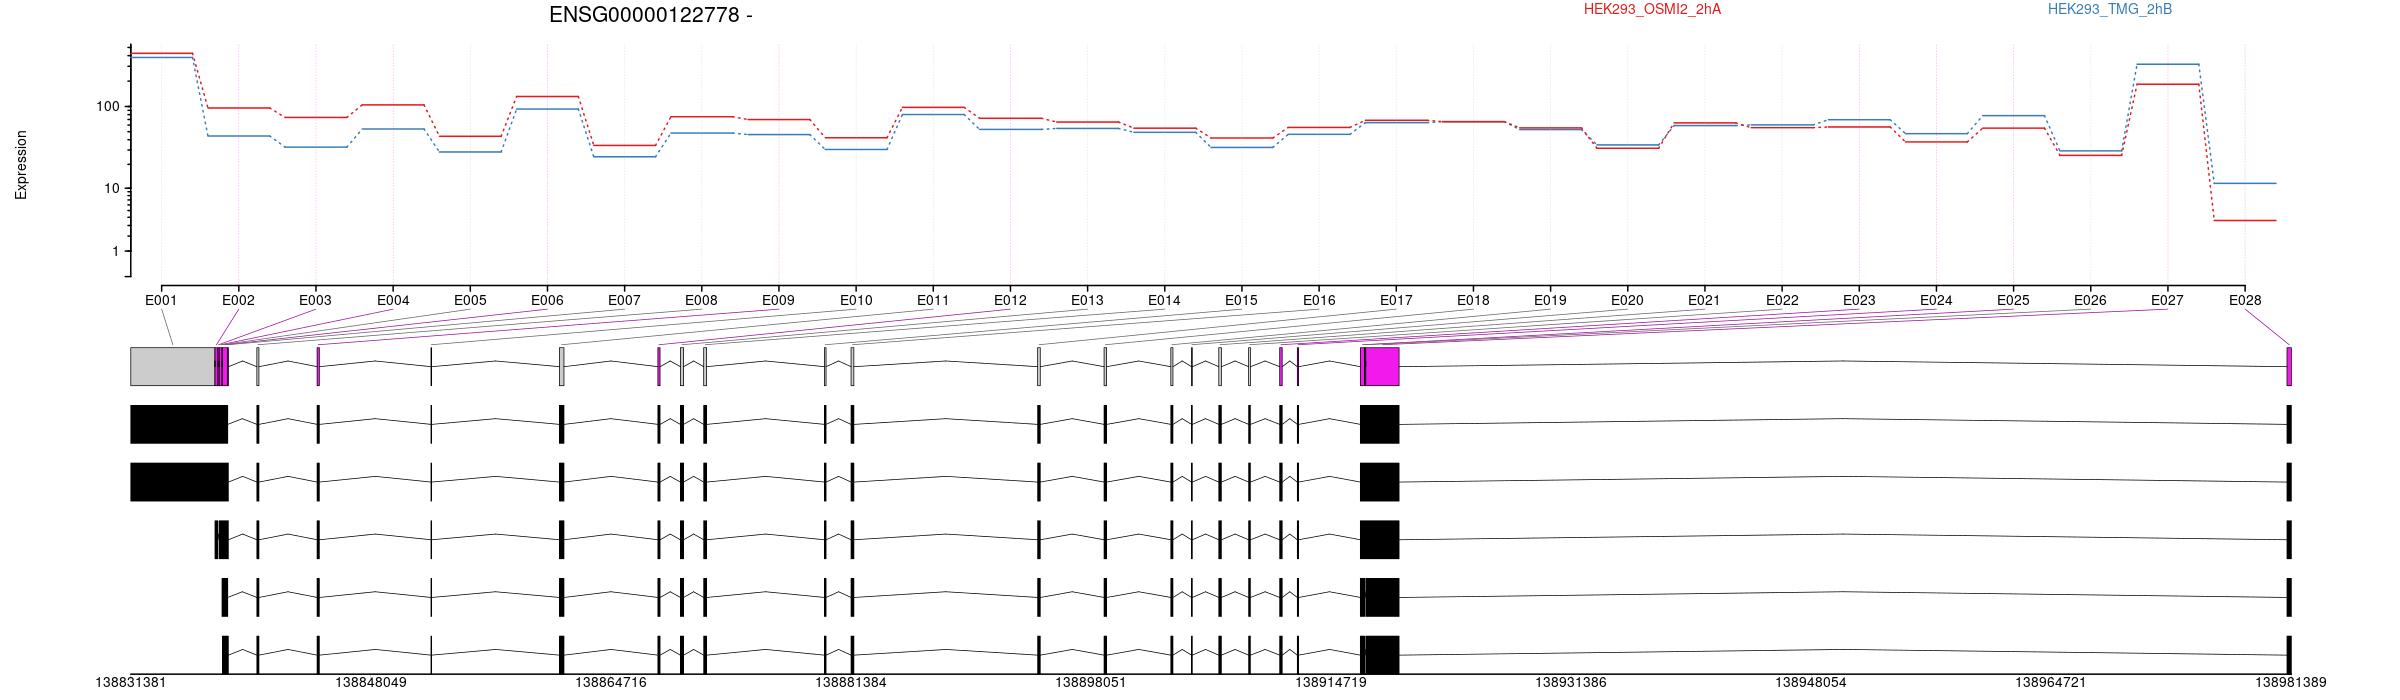The image size is (2400, 700).
Task: Click exon label E016
Action: (1319, 300)
